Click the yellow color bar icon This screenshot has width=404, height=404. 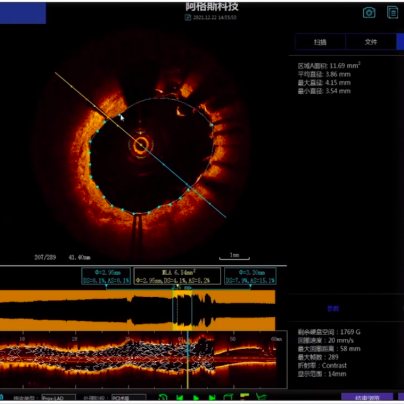[x=244, y=397]
